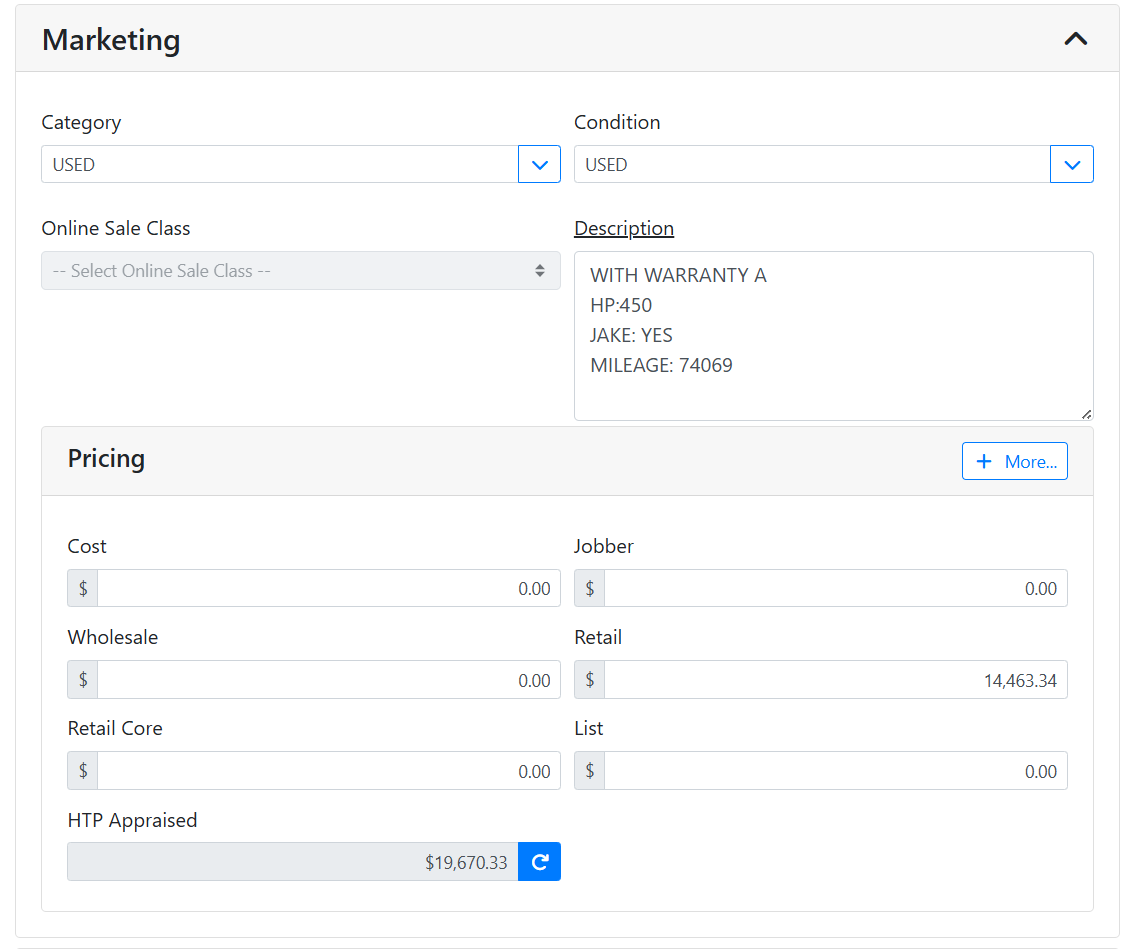
Task: Click the Marketing section header title
Action: pyautogui.click(x=111, y=40)
